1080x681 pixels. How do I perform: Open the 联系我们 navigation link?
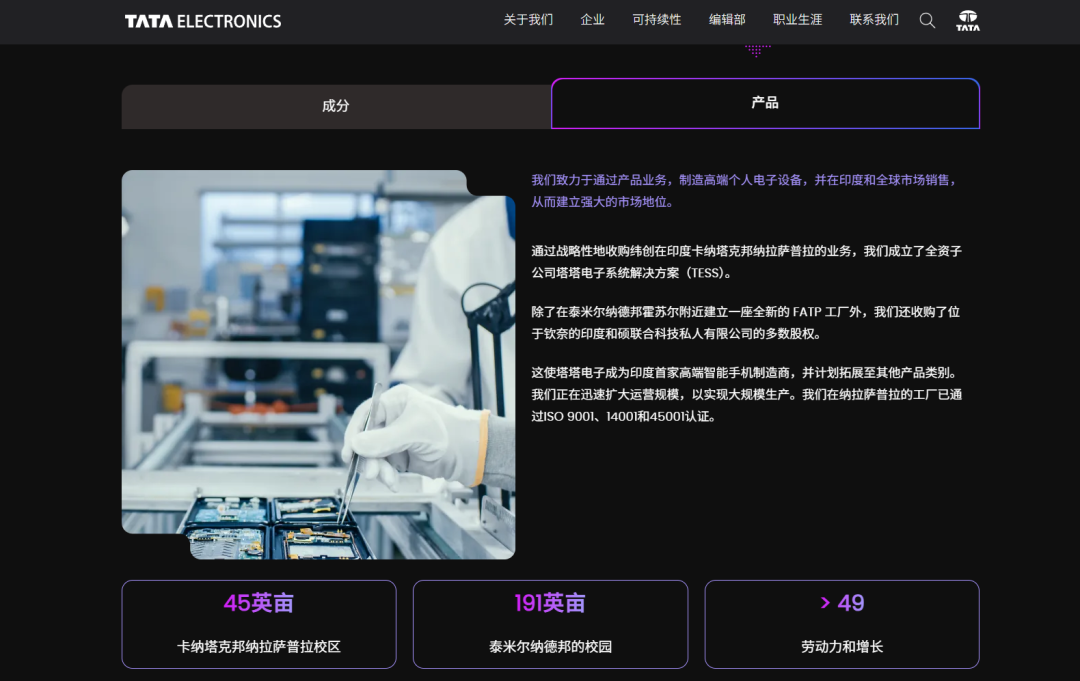coord(874,20)
